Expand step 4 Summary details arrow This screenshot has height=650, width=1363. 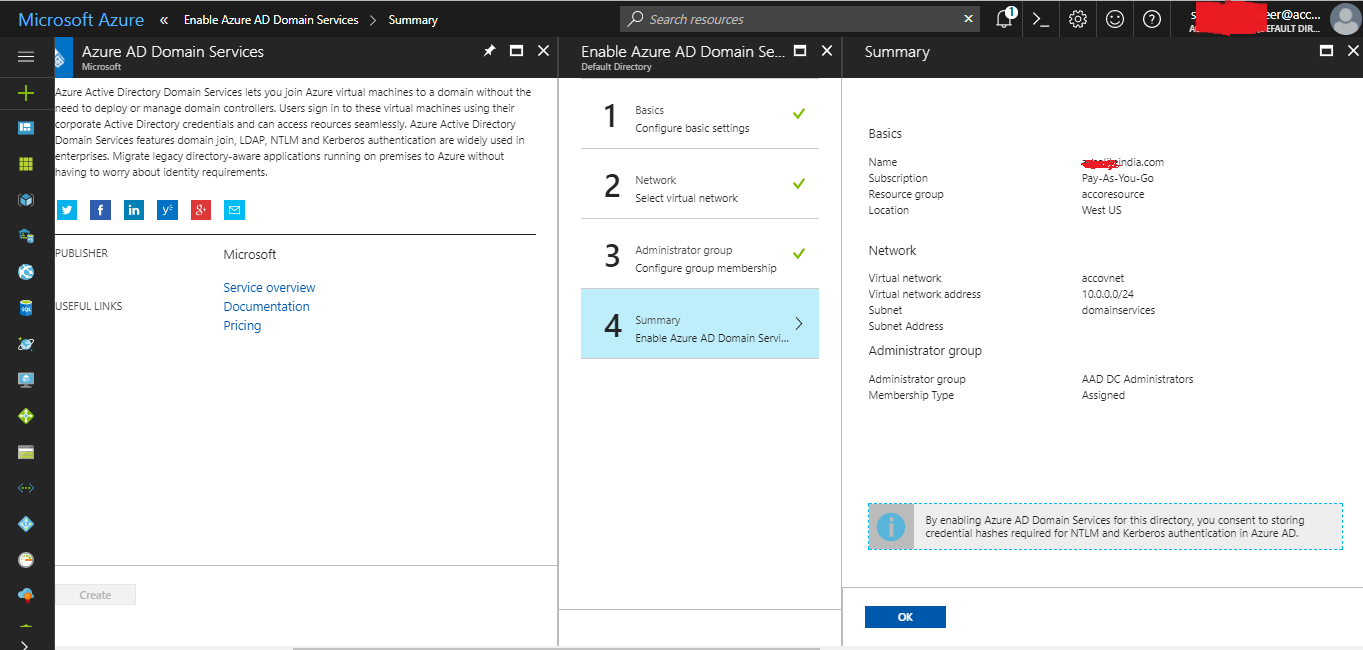[798, 322]
